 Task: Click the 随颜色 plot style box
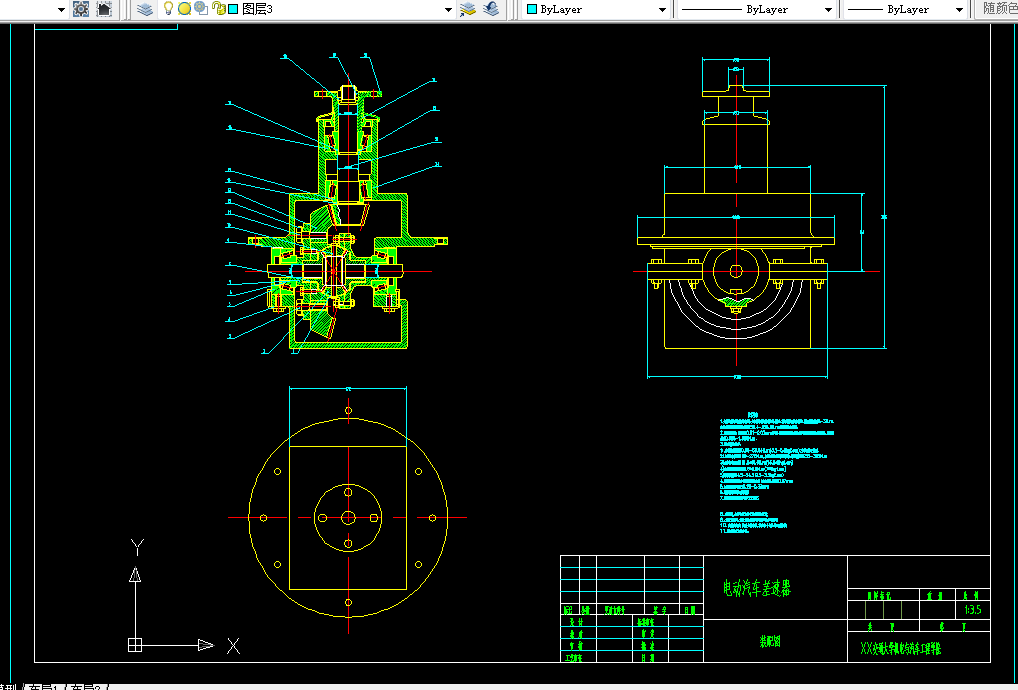pyautogui.click(x=997, y=9)
